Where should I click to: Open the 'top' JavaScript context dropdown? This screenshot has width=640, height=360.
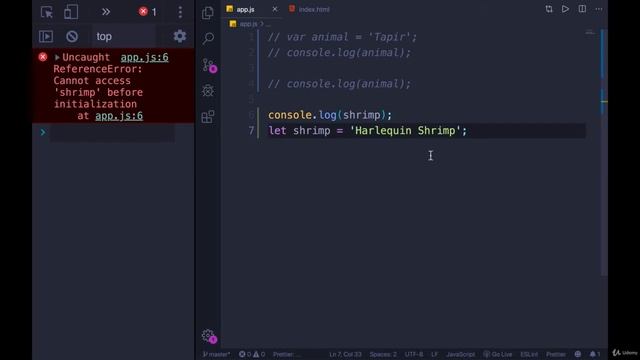[124, 36]
